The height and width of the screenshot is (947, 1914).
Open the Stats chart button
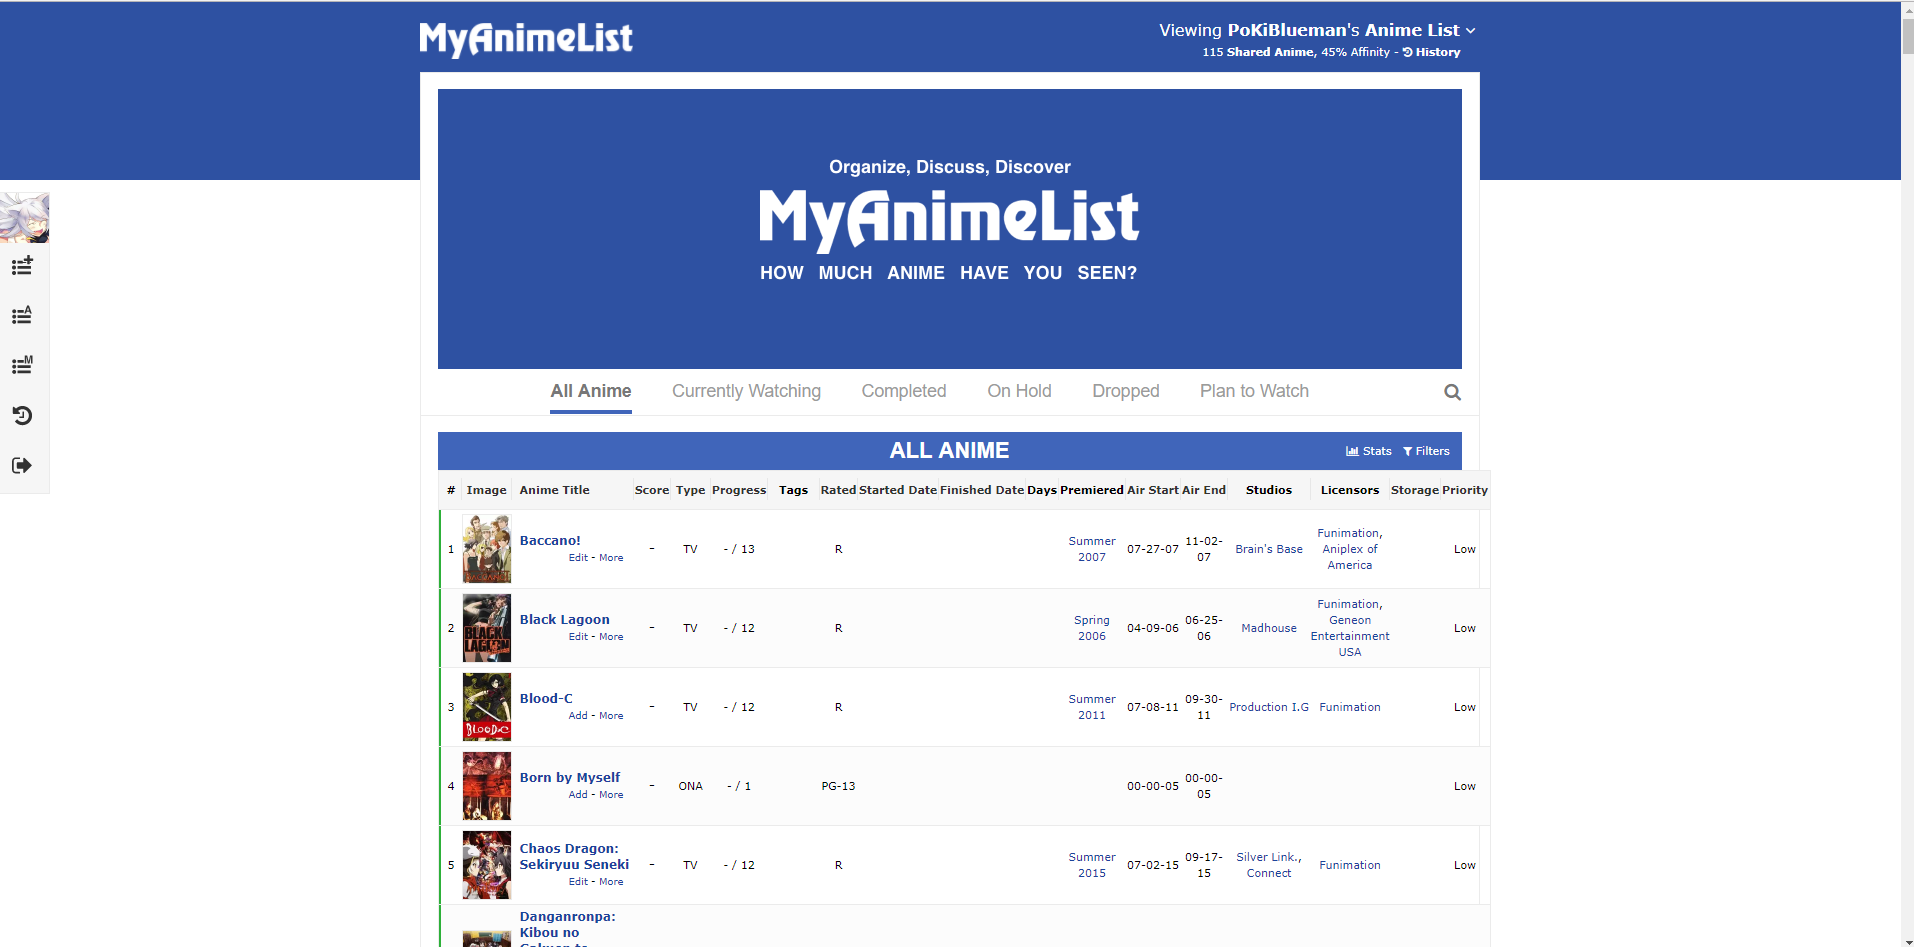click(1368, 451)
